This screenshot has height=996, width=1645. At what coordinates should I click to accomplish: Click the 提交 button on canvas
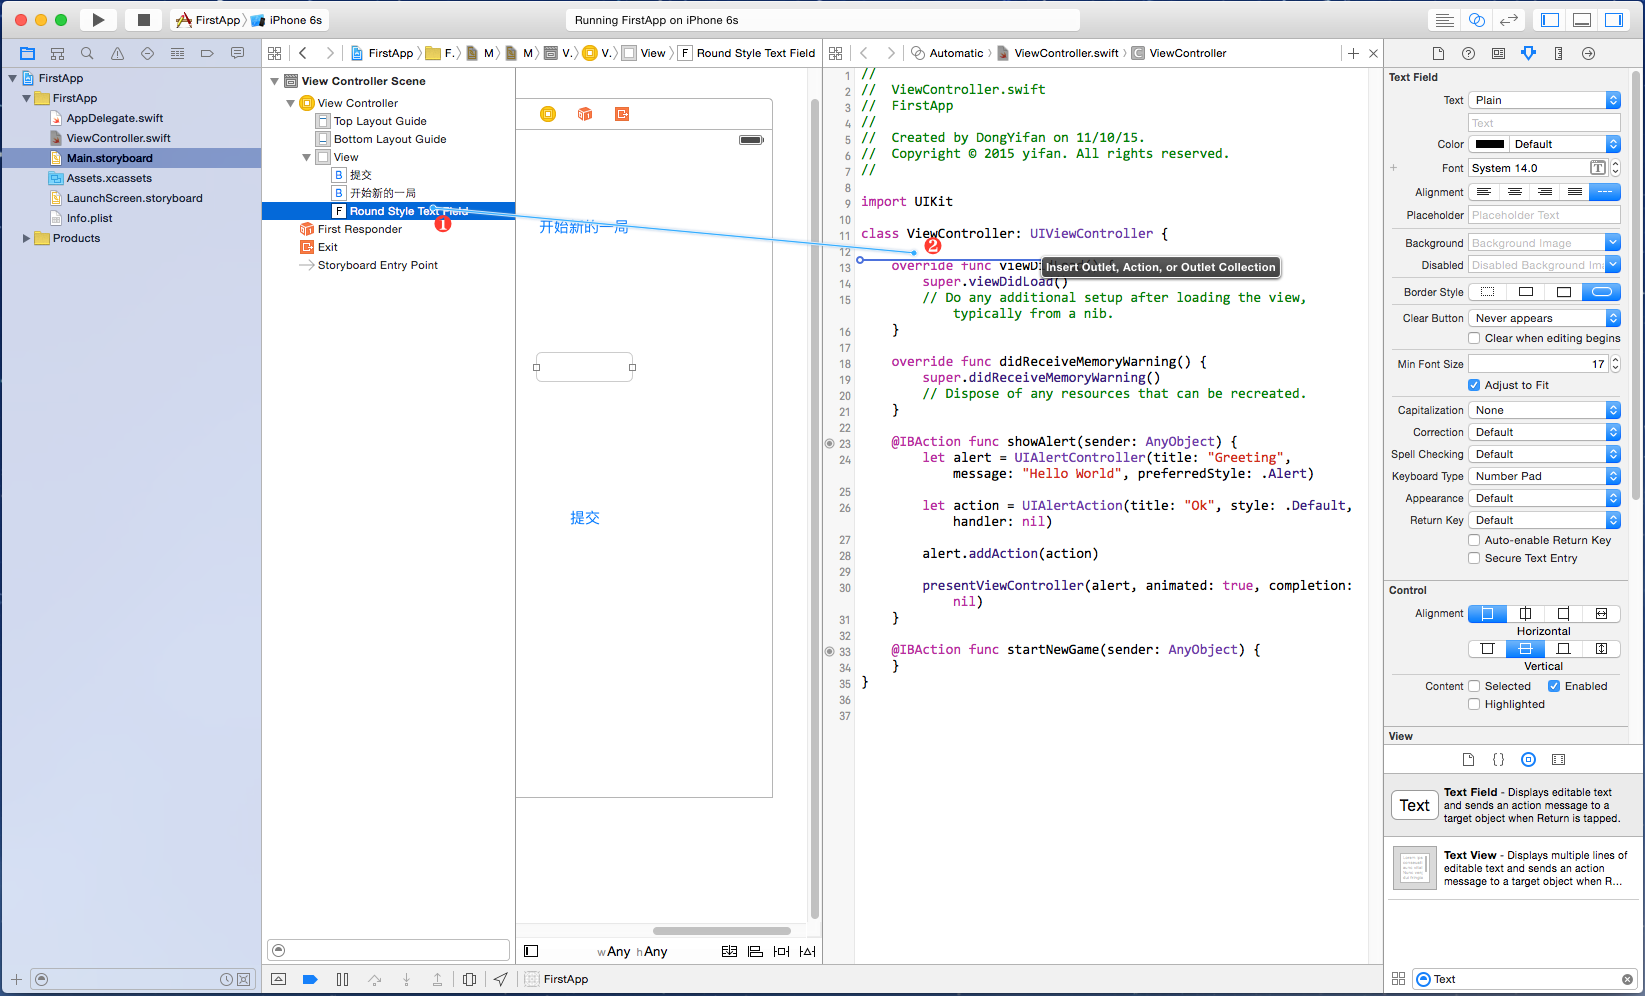pos(585,518)
